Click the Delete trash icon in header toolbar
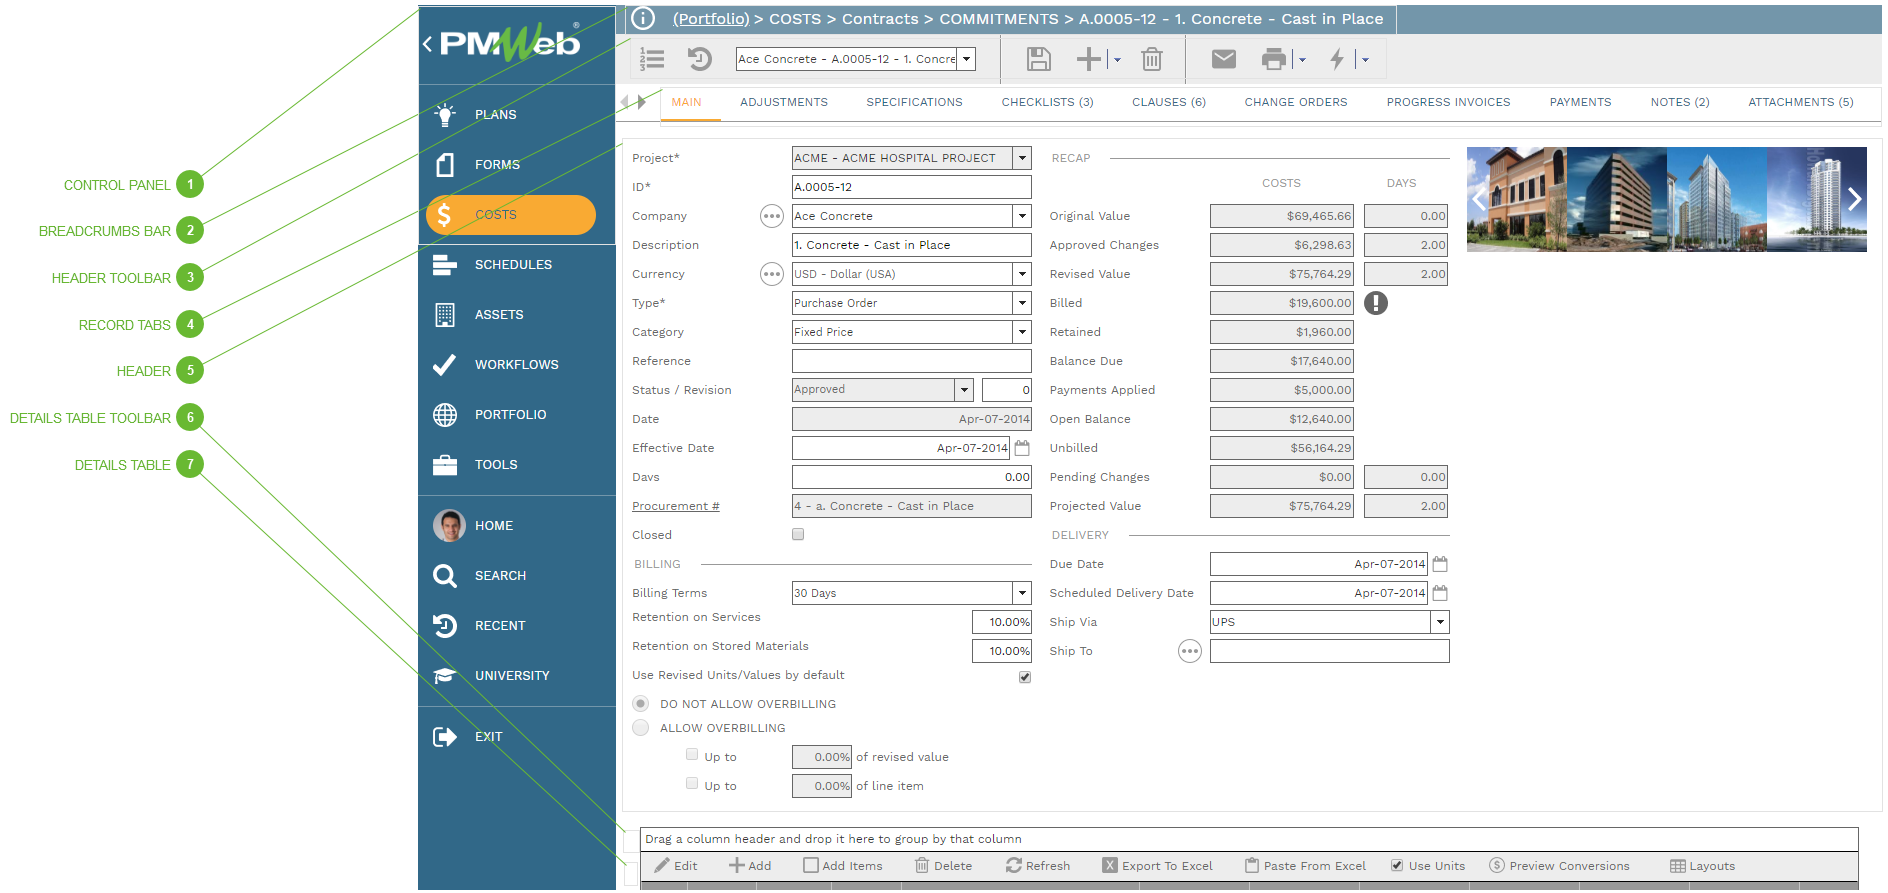Viewport: 1888px width, 893px height. coord(1152,59)
